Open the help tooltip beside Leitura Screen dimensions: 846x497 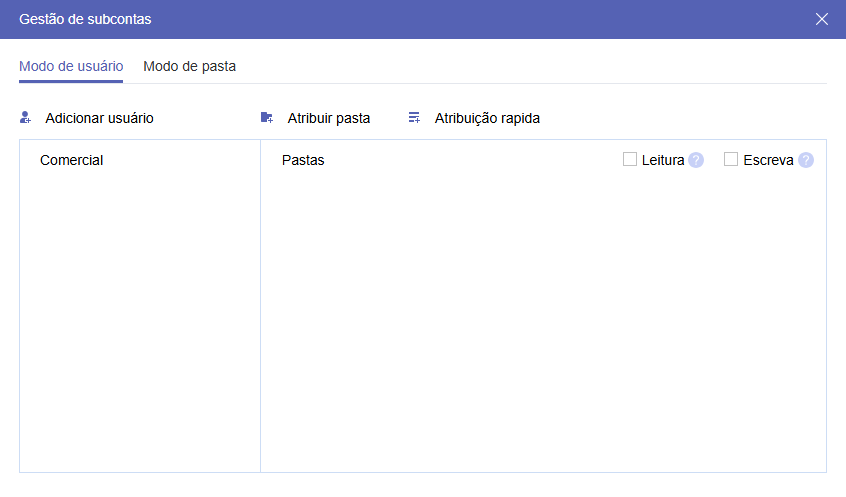[696, 160]
